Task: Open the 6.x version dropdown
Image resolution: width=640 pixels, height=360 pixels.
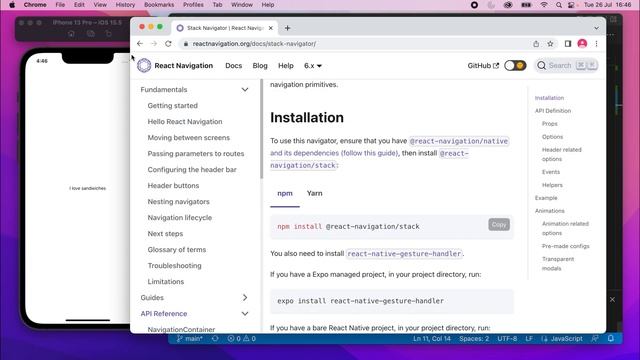Action: (x=313, y=66)
